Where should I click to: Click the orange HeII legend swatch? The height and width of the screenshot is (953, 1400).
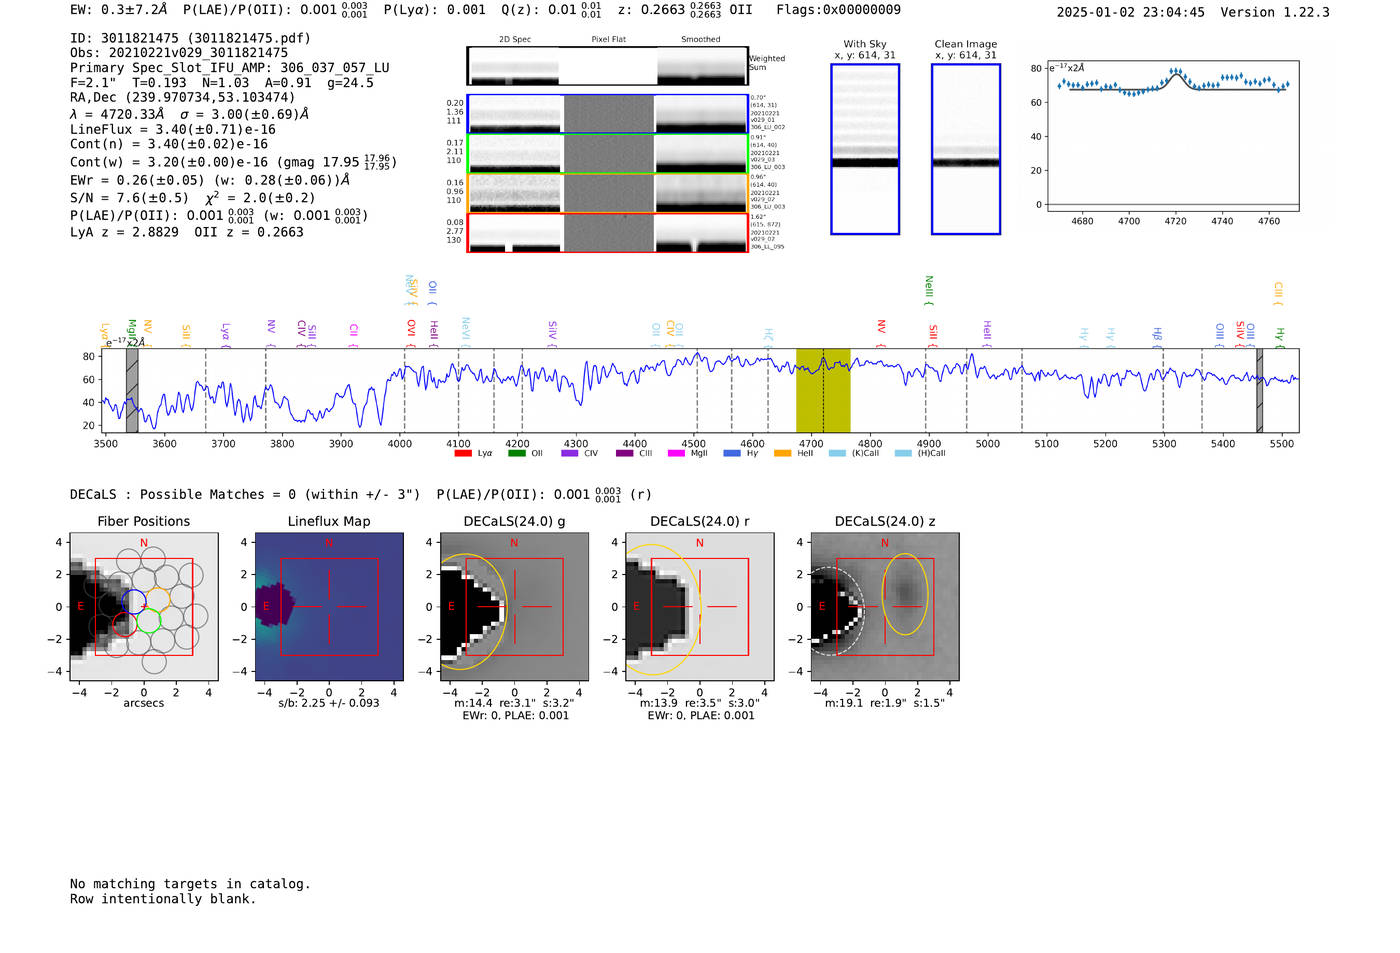coord(782,453)
